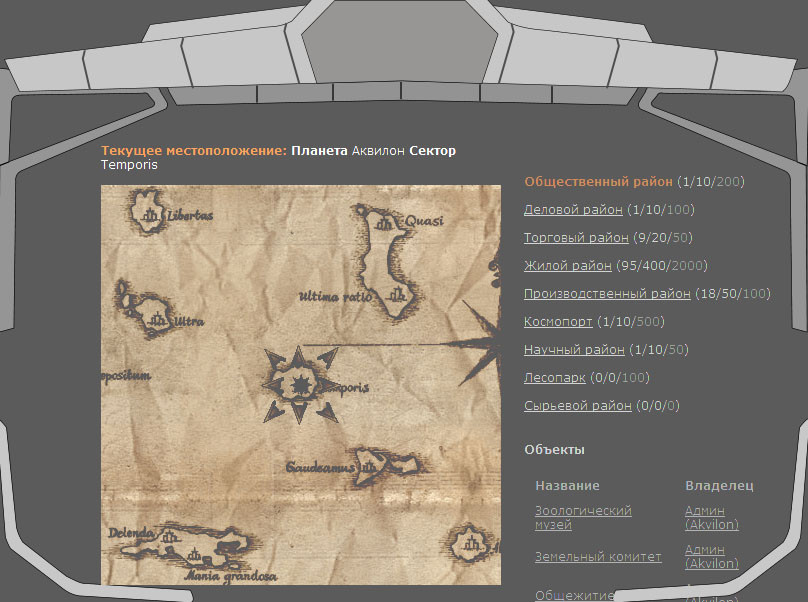Select the Quasi port icon on the map
Image resolution: width=808 pixels, height=602 pixels.
(384, 223)
